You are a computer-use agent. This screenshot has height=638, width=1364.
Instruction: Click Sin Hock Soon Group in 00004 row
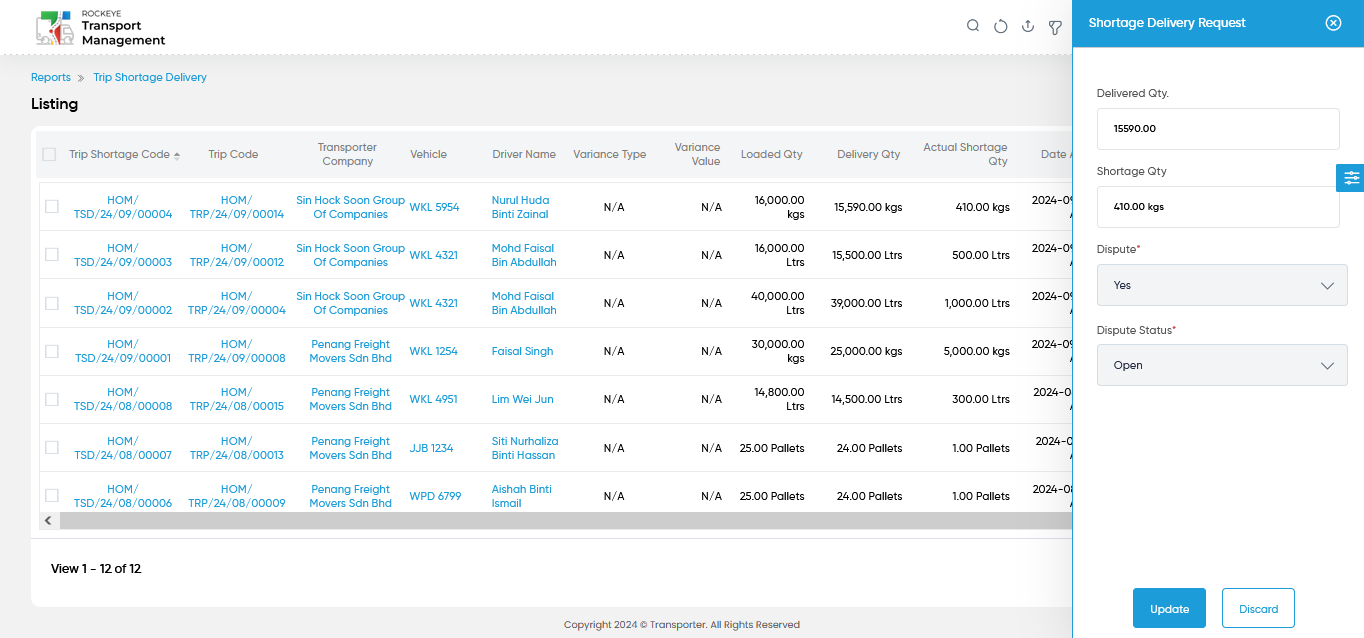tap(350, 207)
